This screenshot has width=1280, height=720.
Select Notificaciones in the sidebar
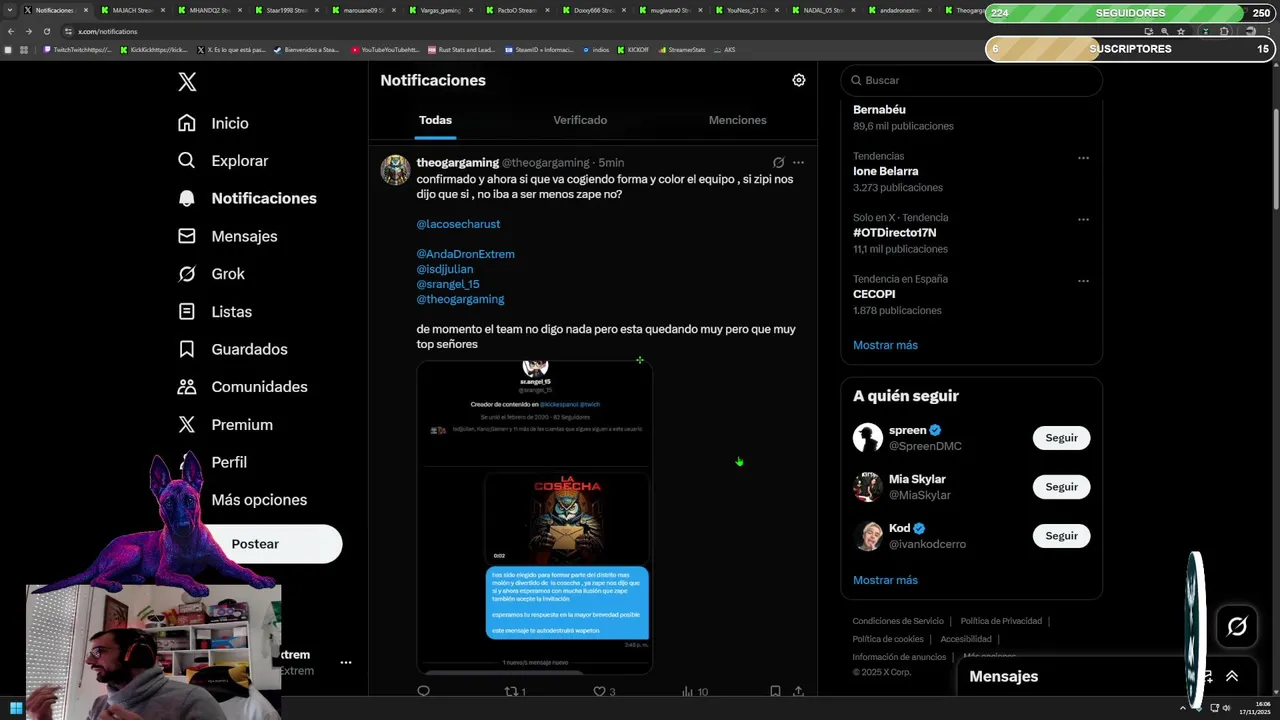click(247, 198)
